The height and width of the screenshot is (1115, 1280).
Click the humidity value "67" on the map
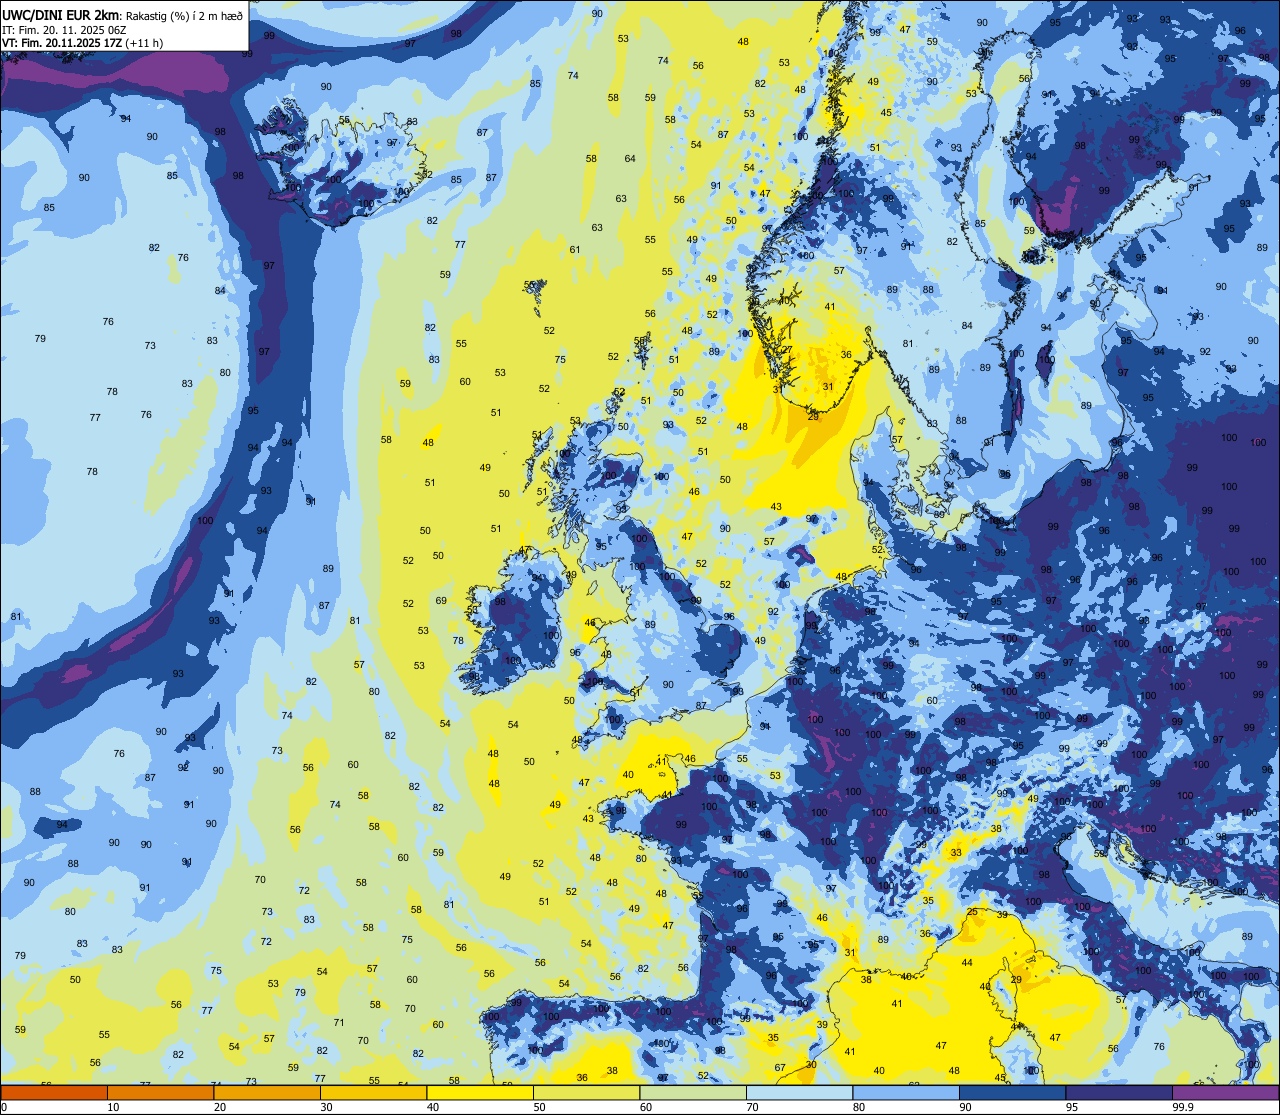(780, 1068)
